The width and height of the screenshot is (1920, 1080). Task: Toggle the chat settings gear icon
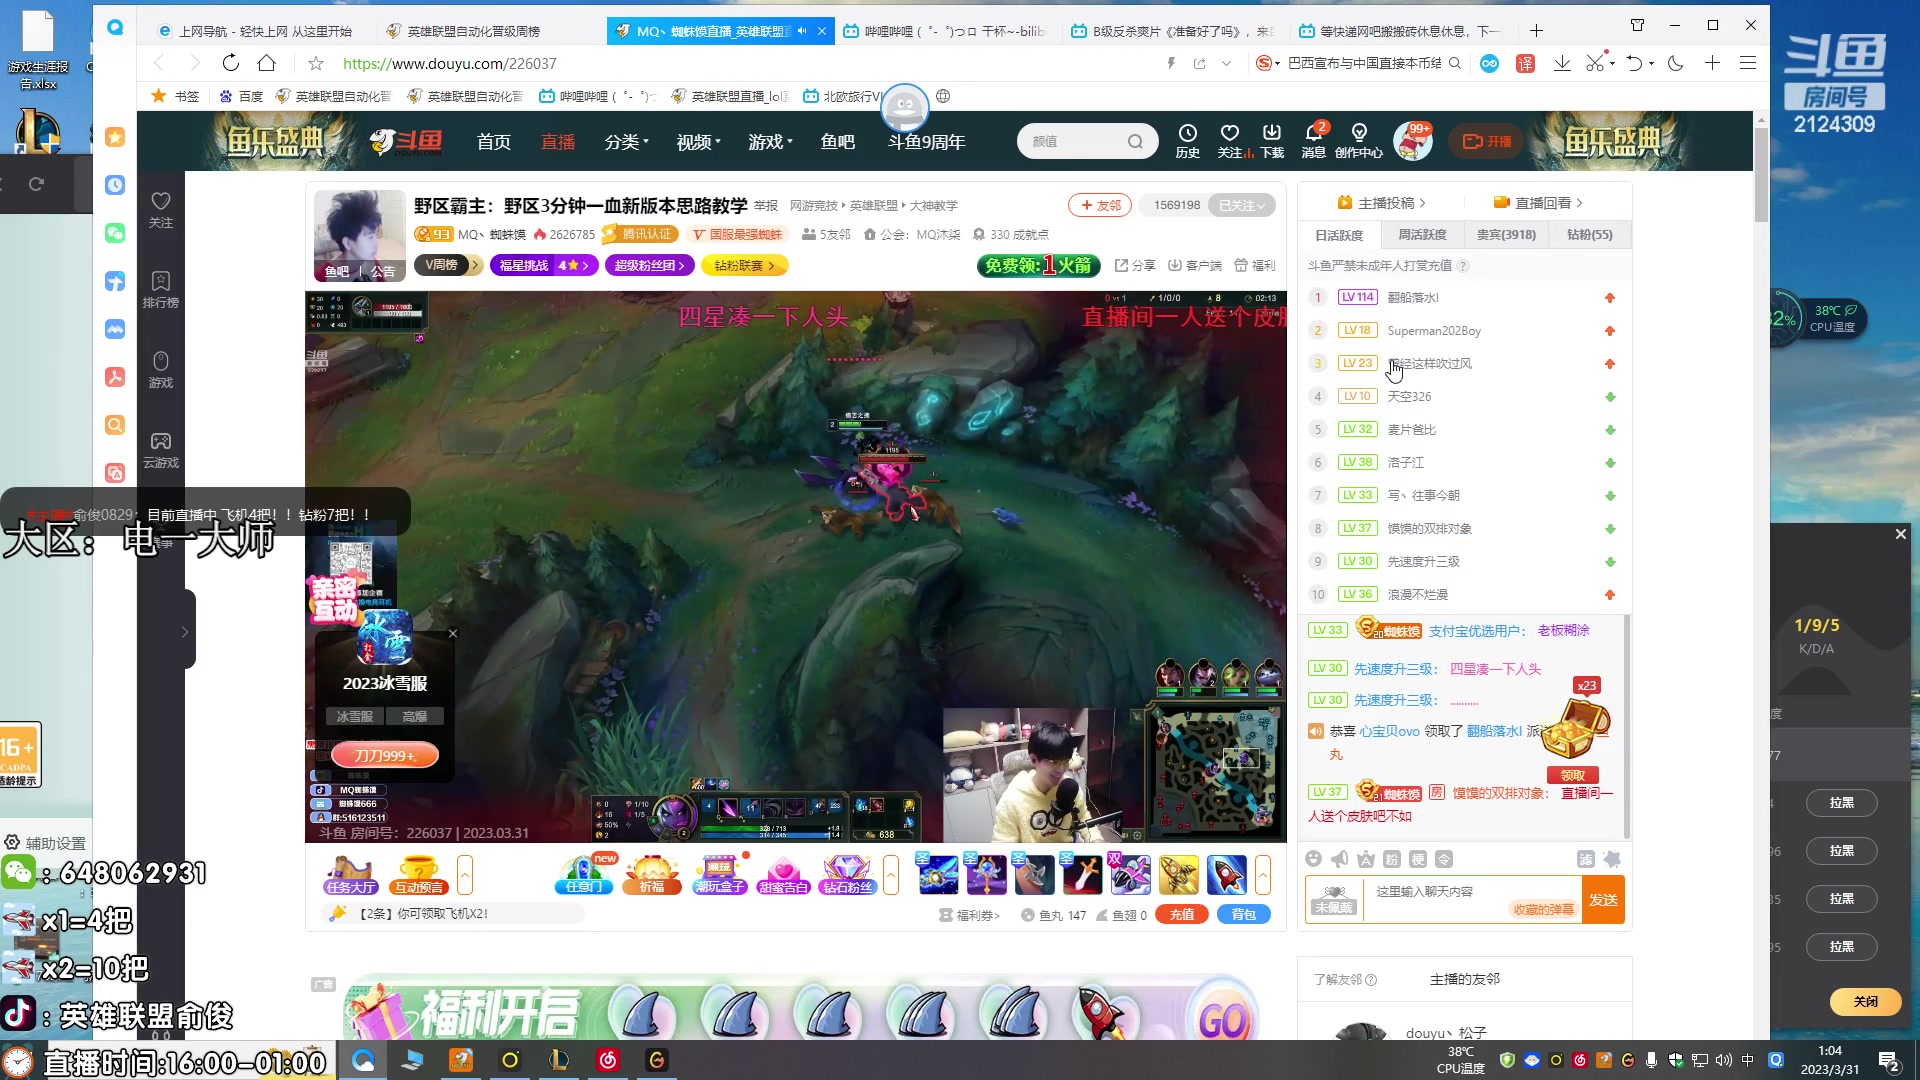1612,859
